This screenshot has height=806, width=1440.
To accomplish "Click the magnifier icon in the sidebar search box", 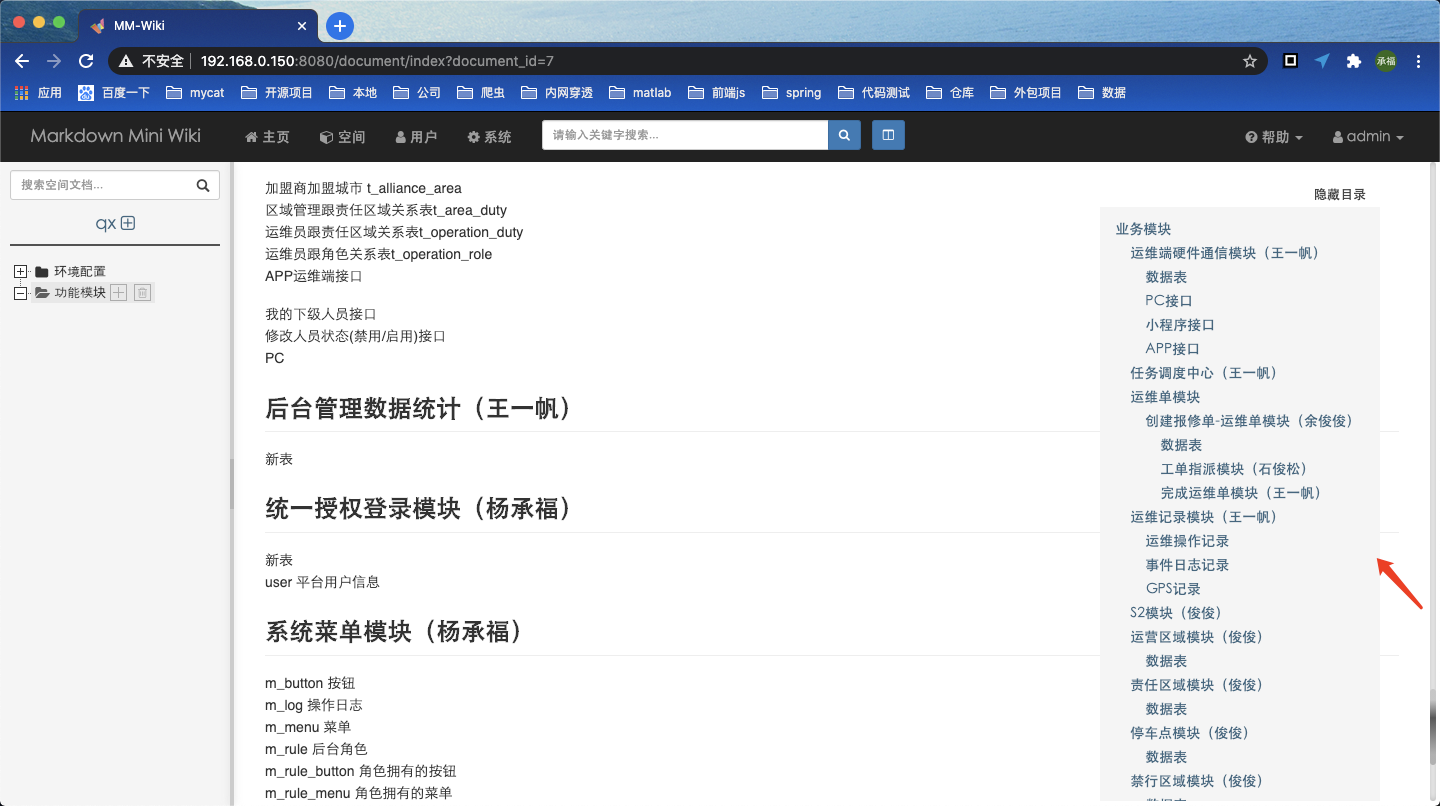I will 206,185.
